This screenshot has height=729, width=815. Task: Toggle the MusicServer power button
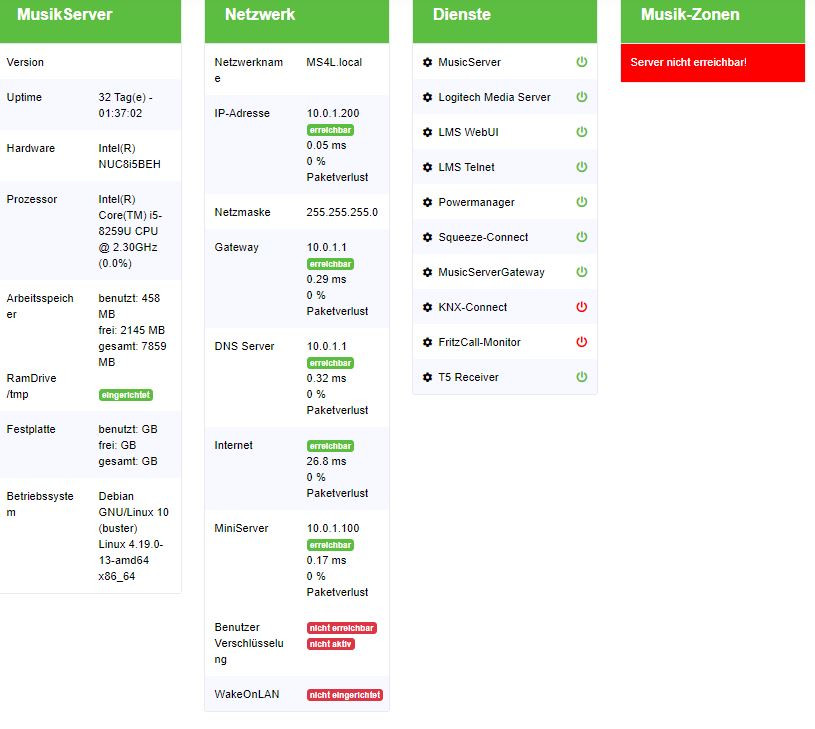pyautogui.click(x=582, y=62)
